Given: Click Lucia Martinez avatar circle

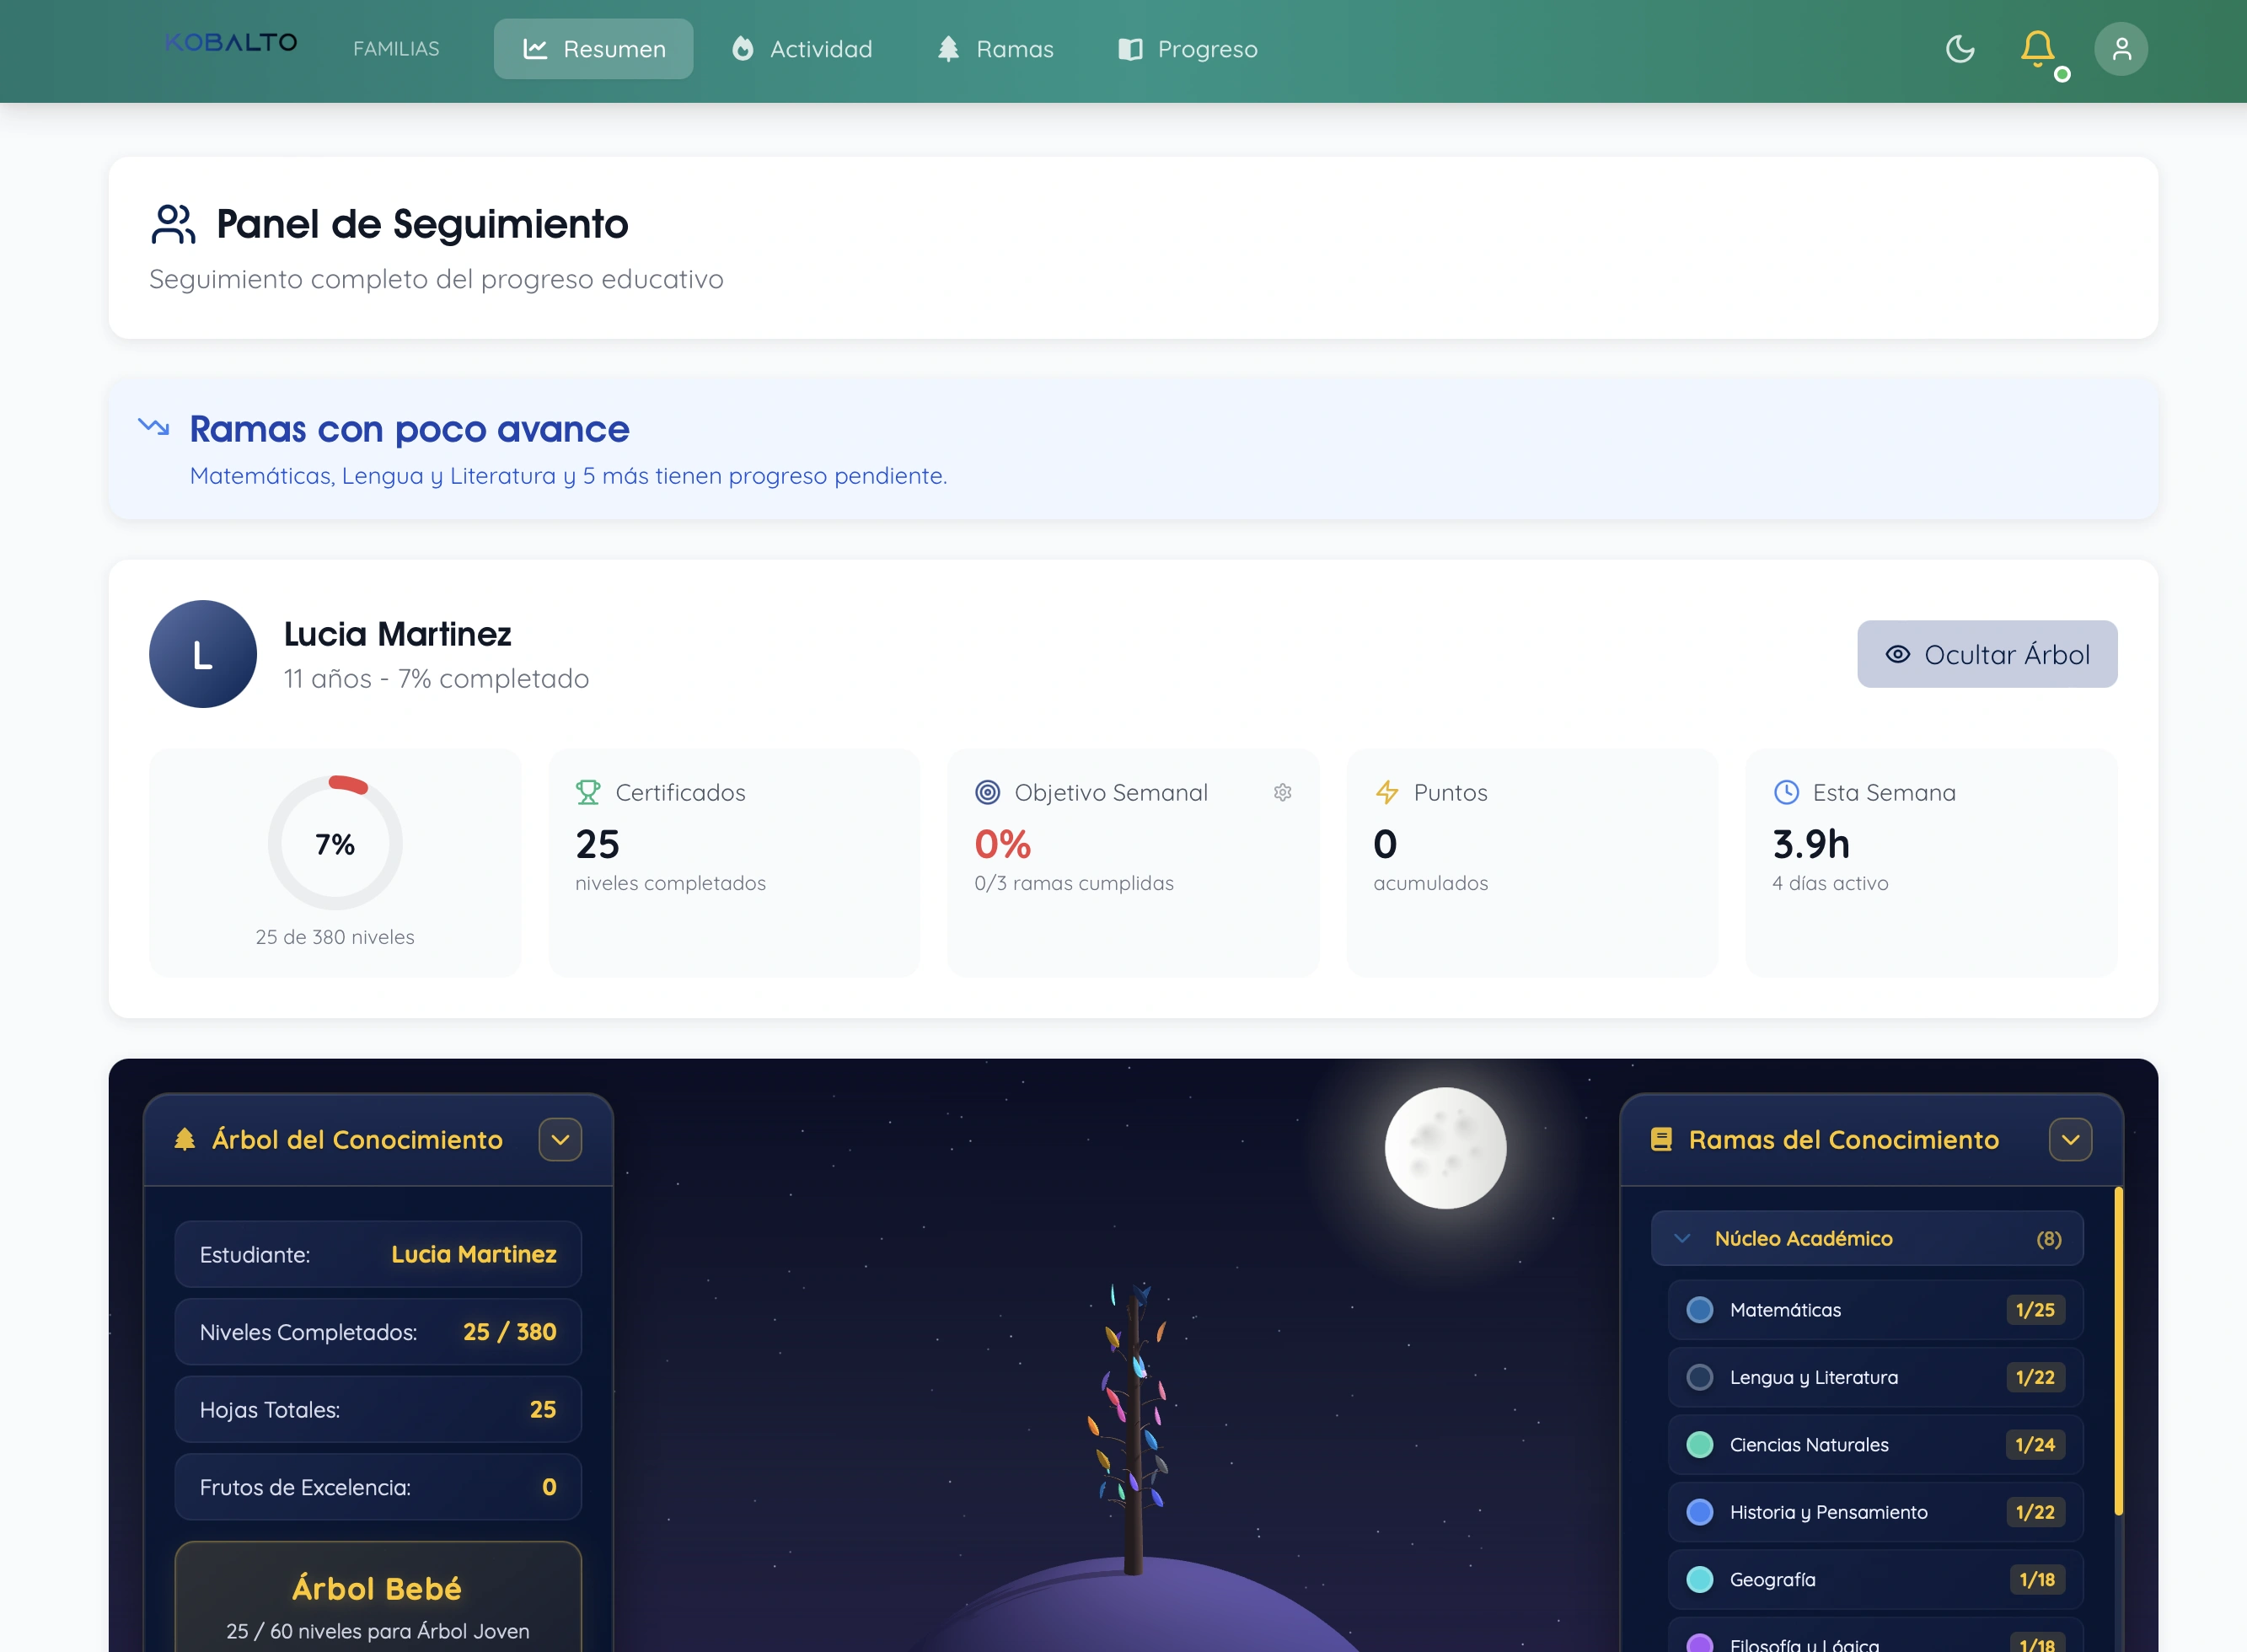Looking at the screenshot, I should (x=203, y=654).
